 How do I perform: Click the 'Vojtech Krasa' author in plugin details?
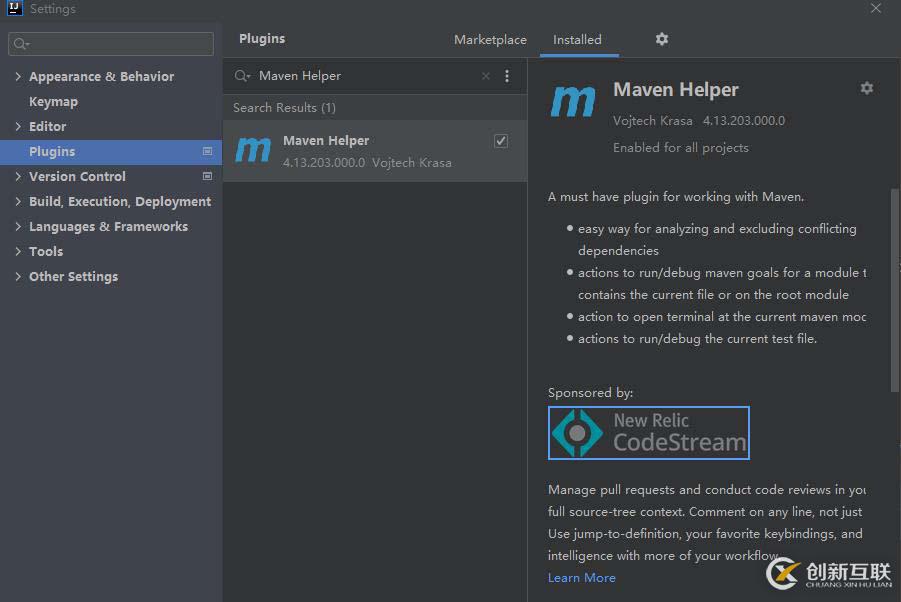point(652,121)
